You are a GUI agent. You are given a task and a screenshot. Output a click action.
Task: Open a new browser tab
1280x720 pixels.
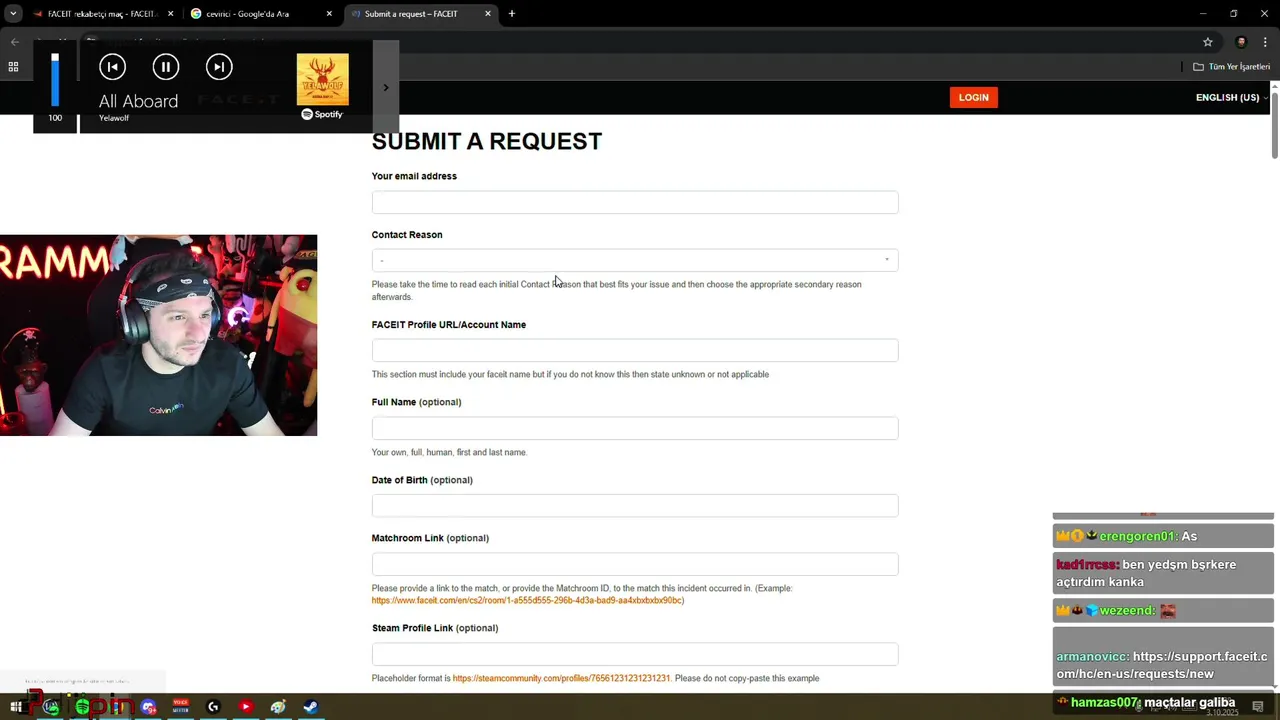coord(512,14)
